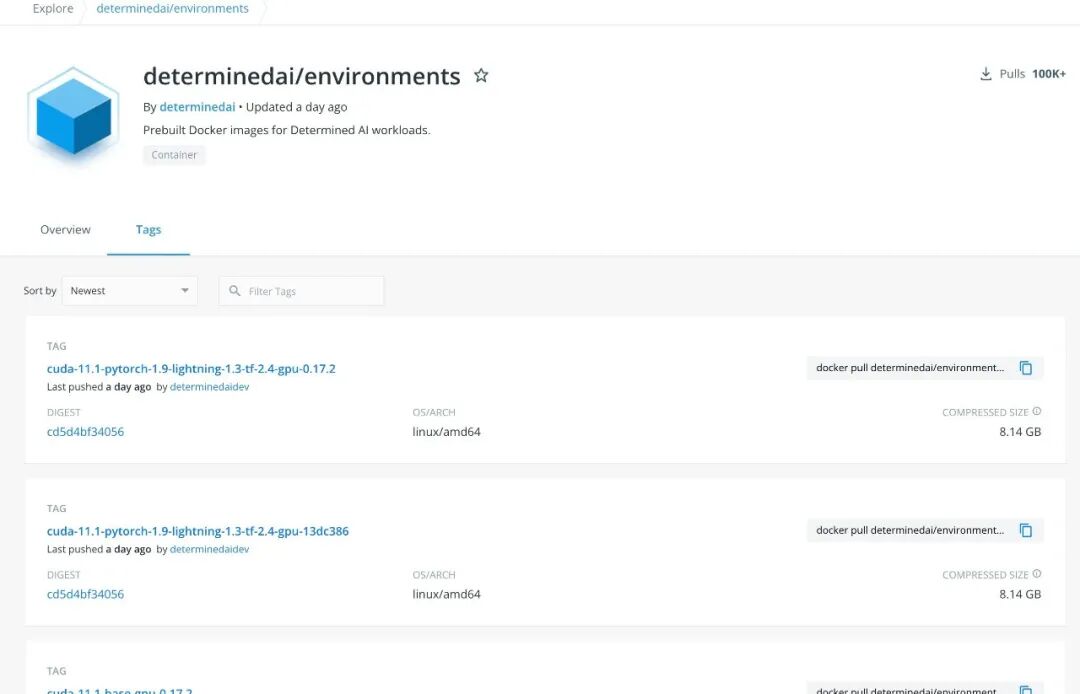Select the Tags tab
This screenshot has height=694, width=1080.
[x=148, y=229]
